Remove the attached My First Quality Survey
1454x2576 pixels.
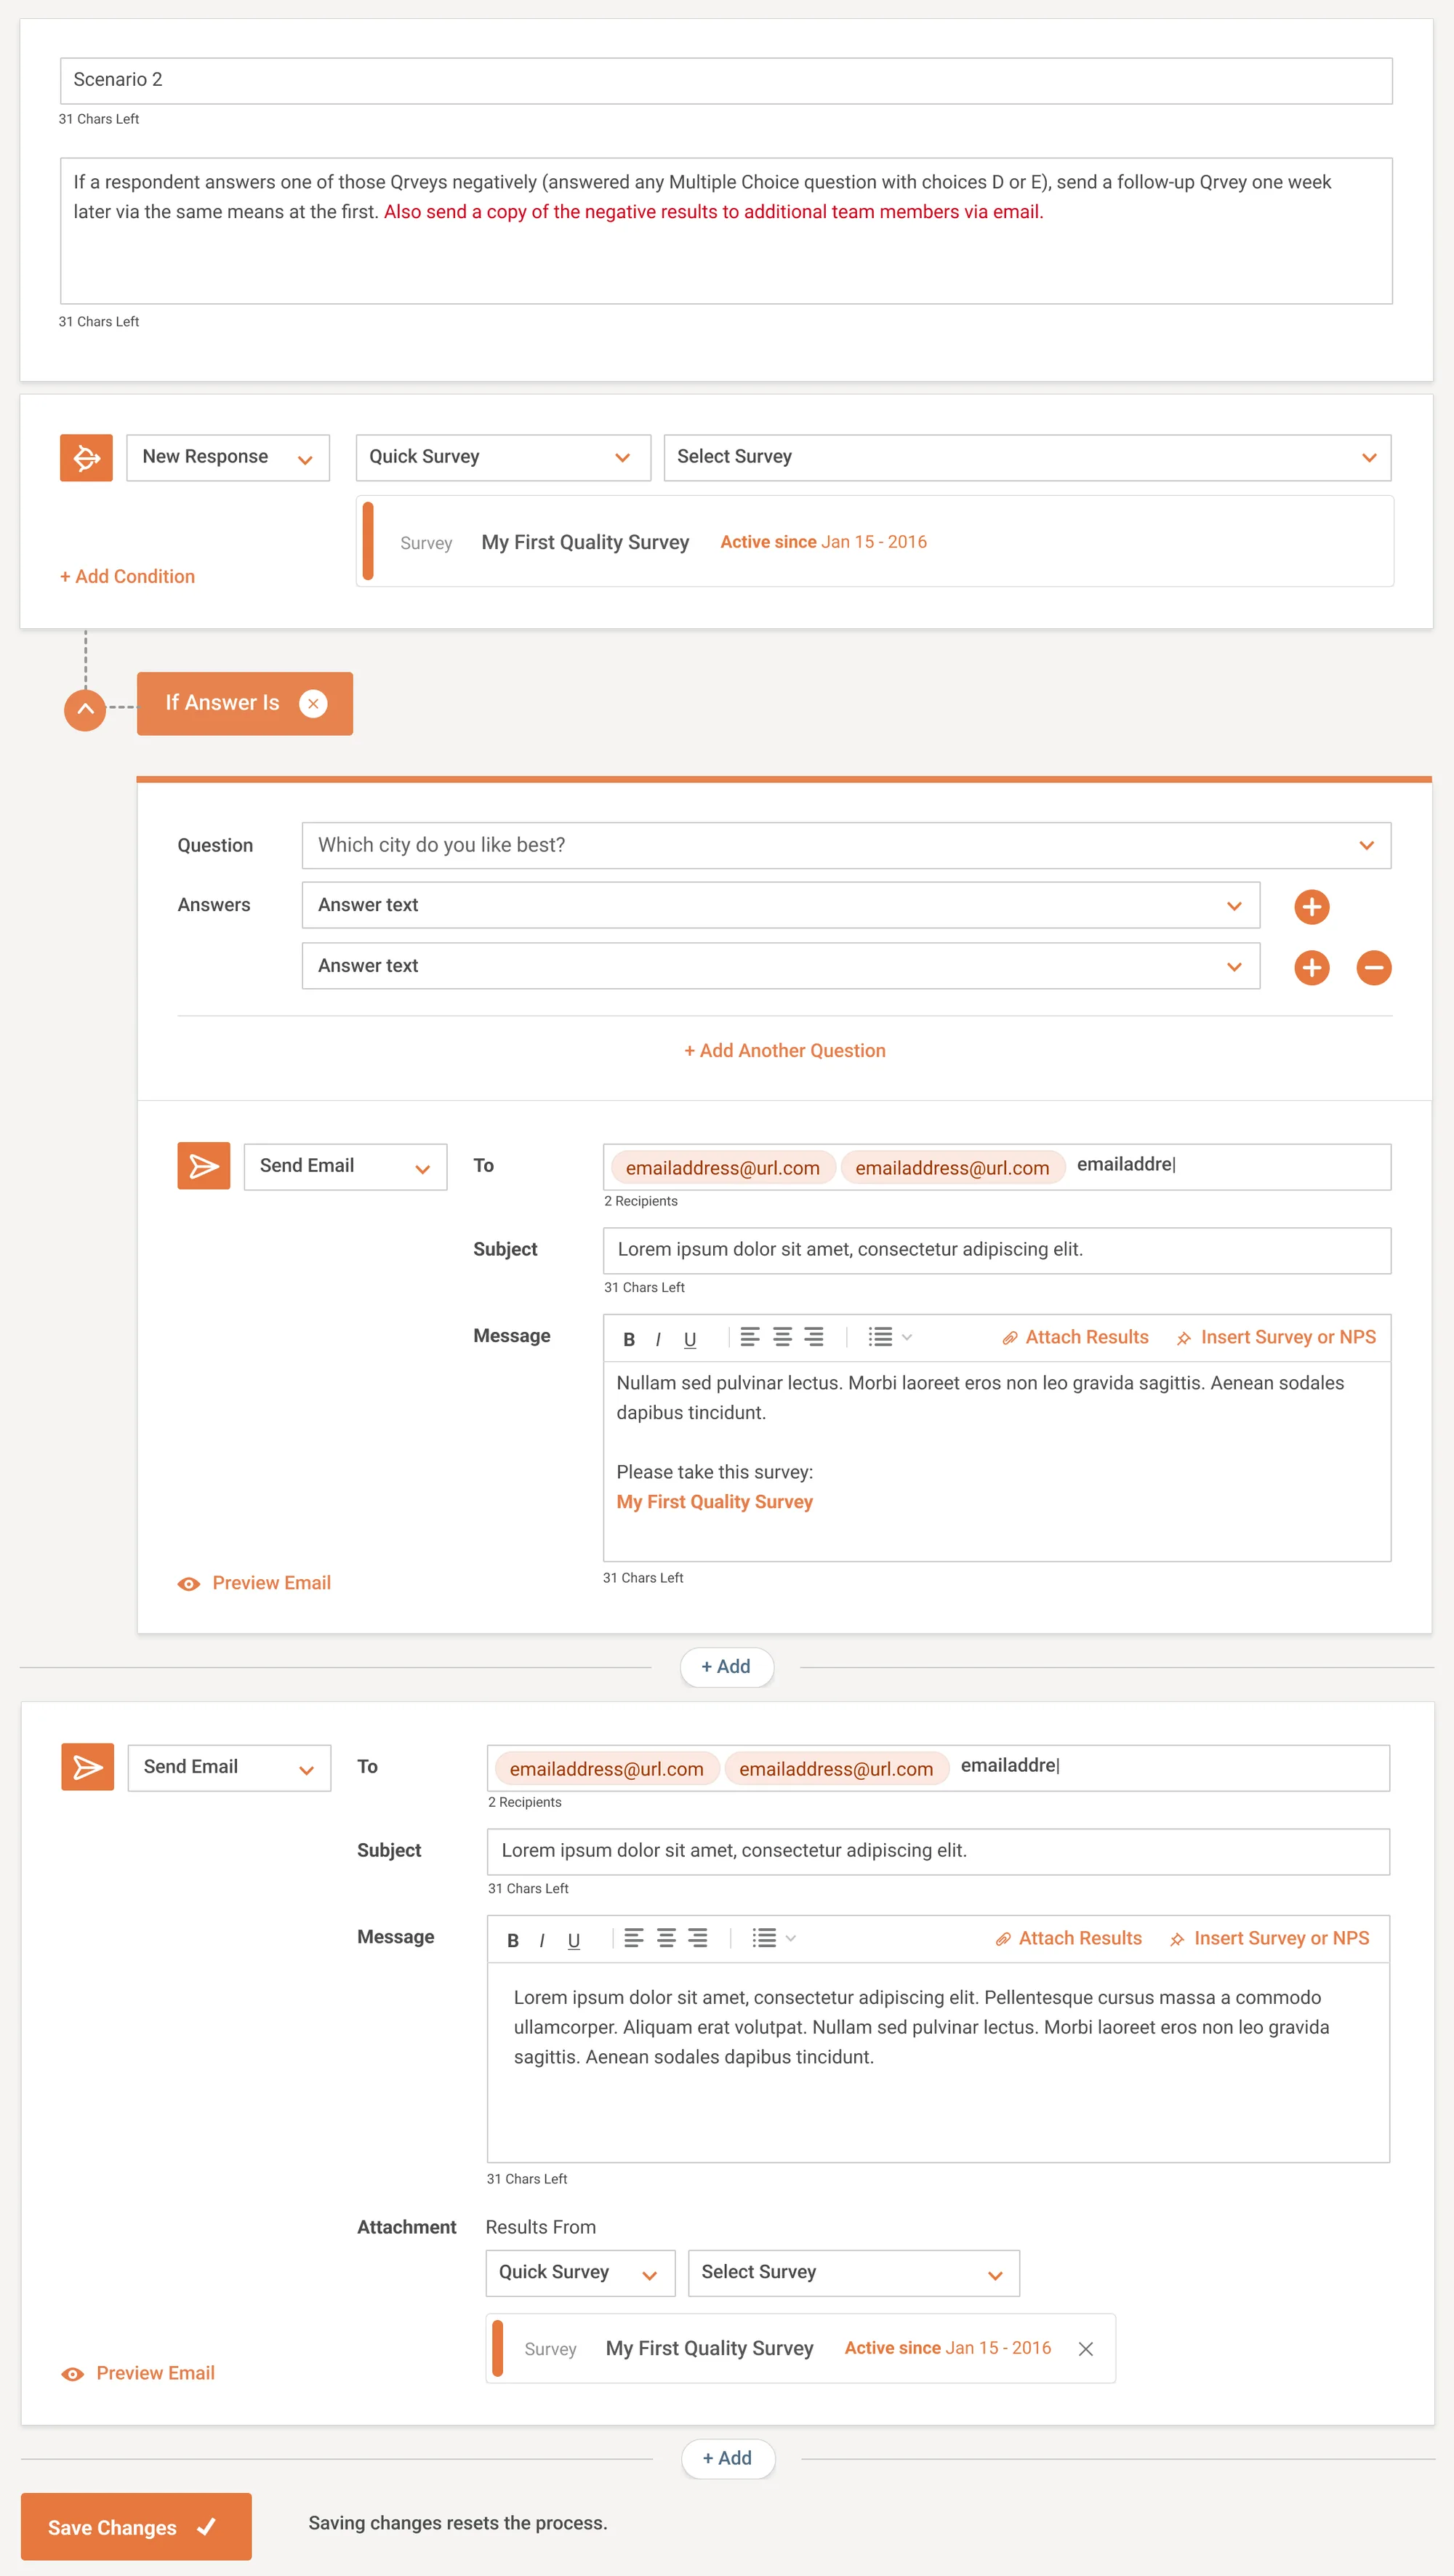coord(1085,2348)
